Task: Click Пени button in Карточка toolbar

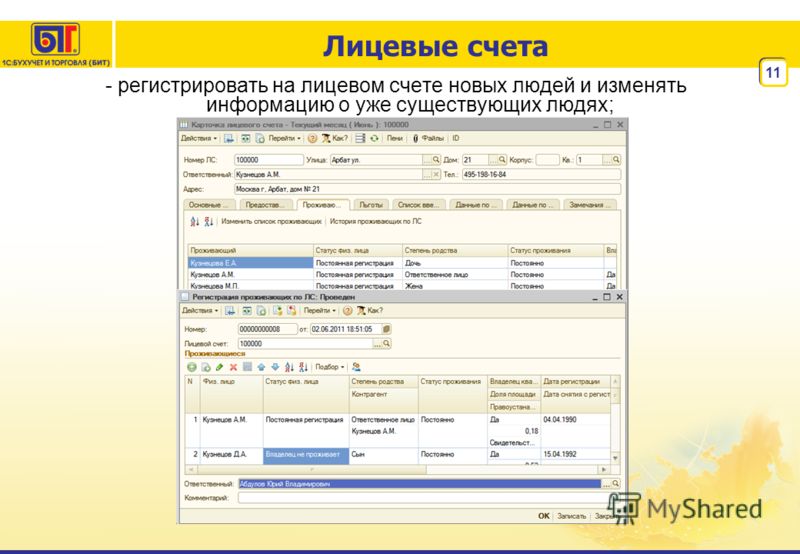Action: (x=394, y=138)
